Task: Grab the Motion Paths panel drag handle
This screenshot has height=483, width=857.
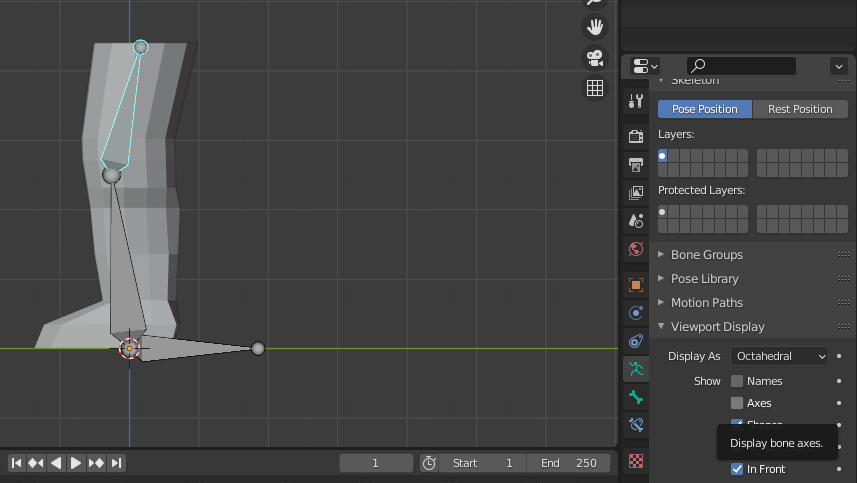Action: pos(843,303)
